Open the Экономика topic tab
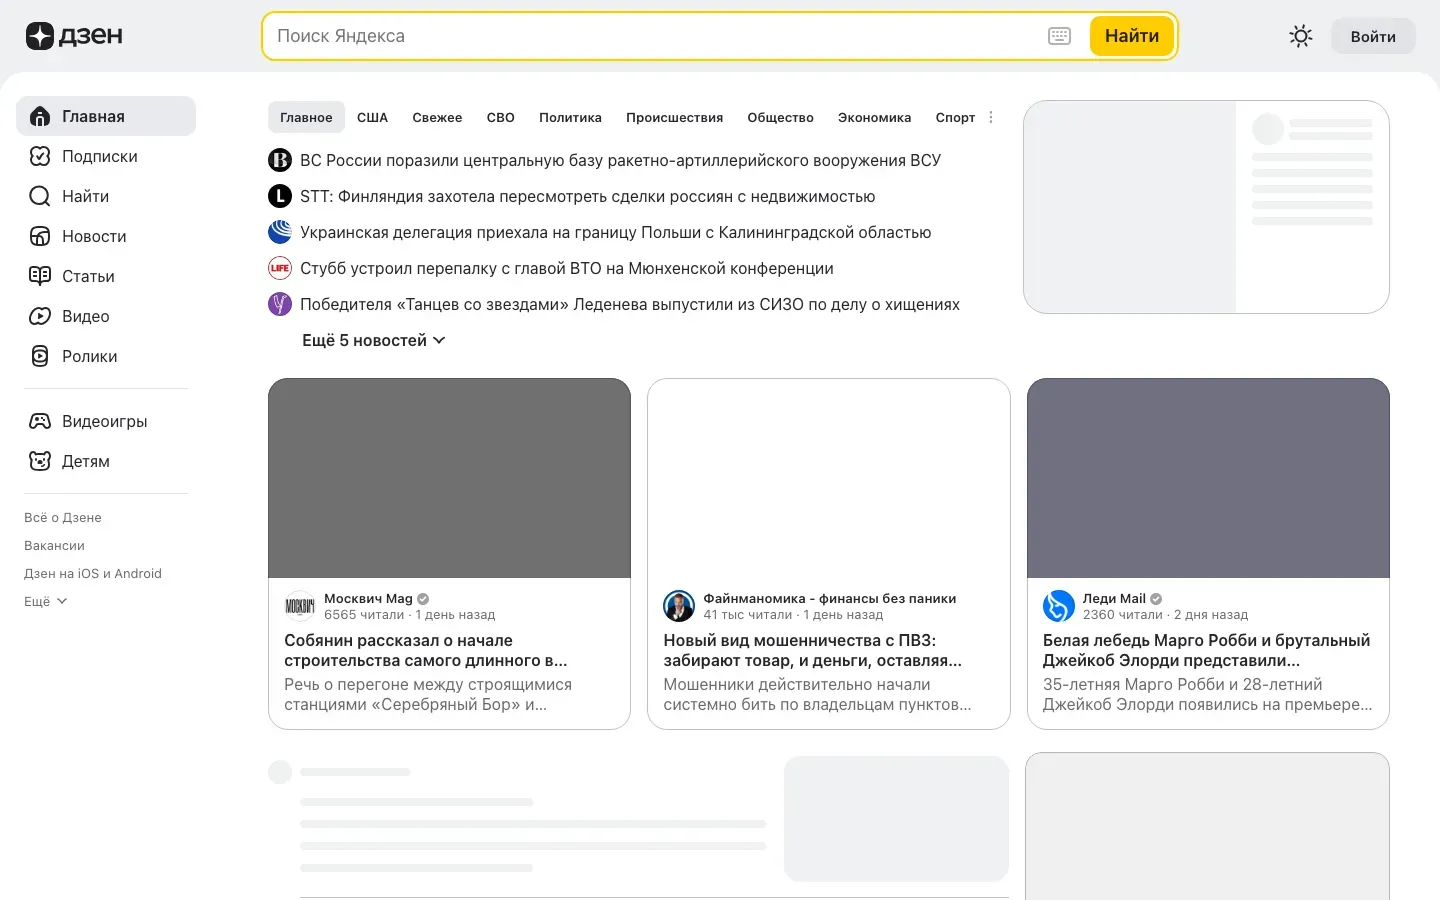The width and height of the screenshot is (1440, 900). click(874, 117)
